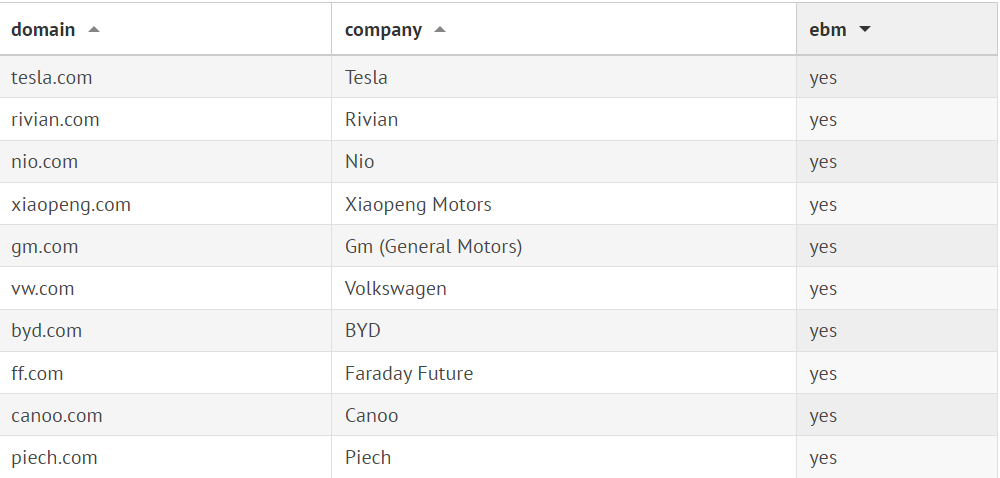Click the ebm value in piech.com row
Image resolution: width=1000 pixels, height=478 pixels.
click(823, 458)
